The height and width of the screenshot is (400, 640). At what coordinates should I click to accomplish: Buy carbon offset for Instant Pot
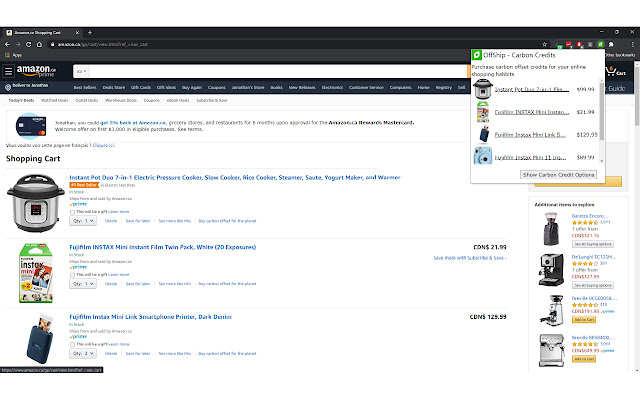tap(227, 221)
